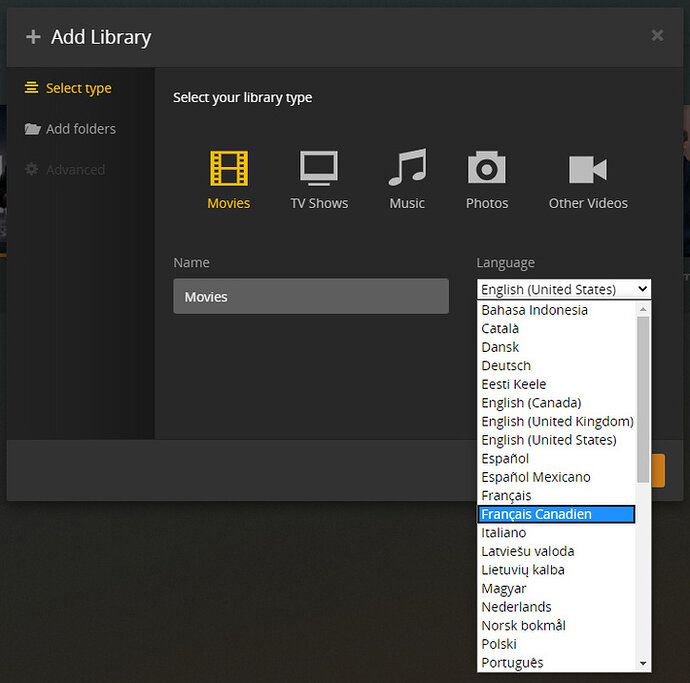Choose Català from the language list

556,328
